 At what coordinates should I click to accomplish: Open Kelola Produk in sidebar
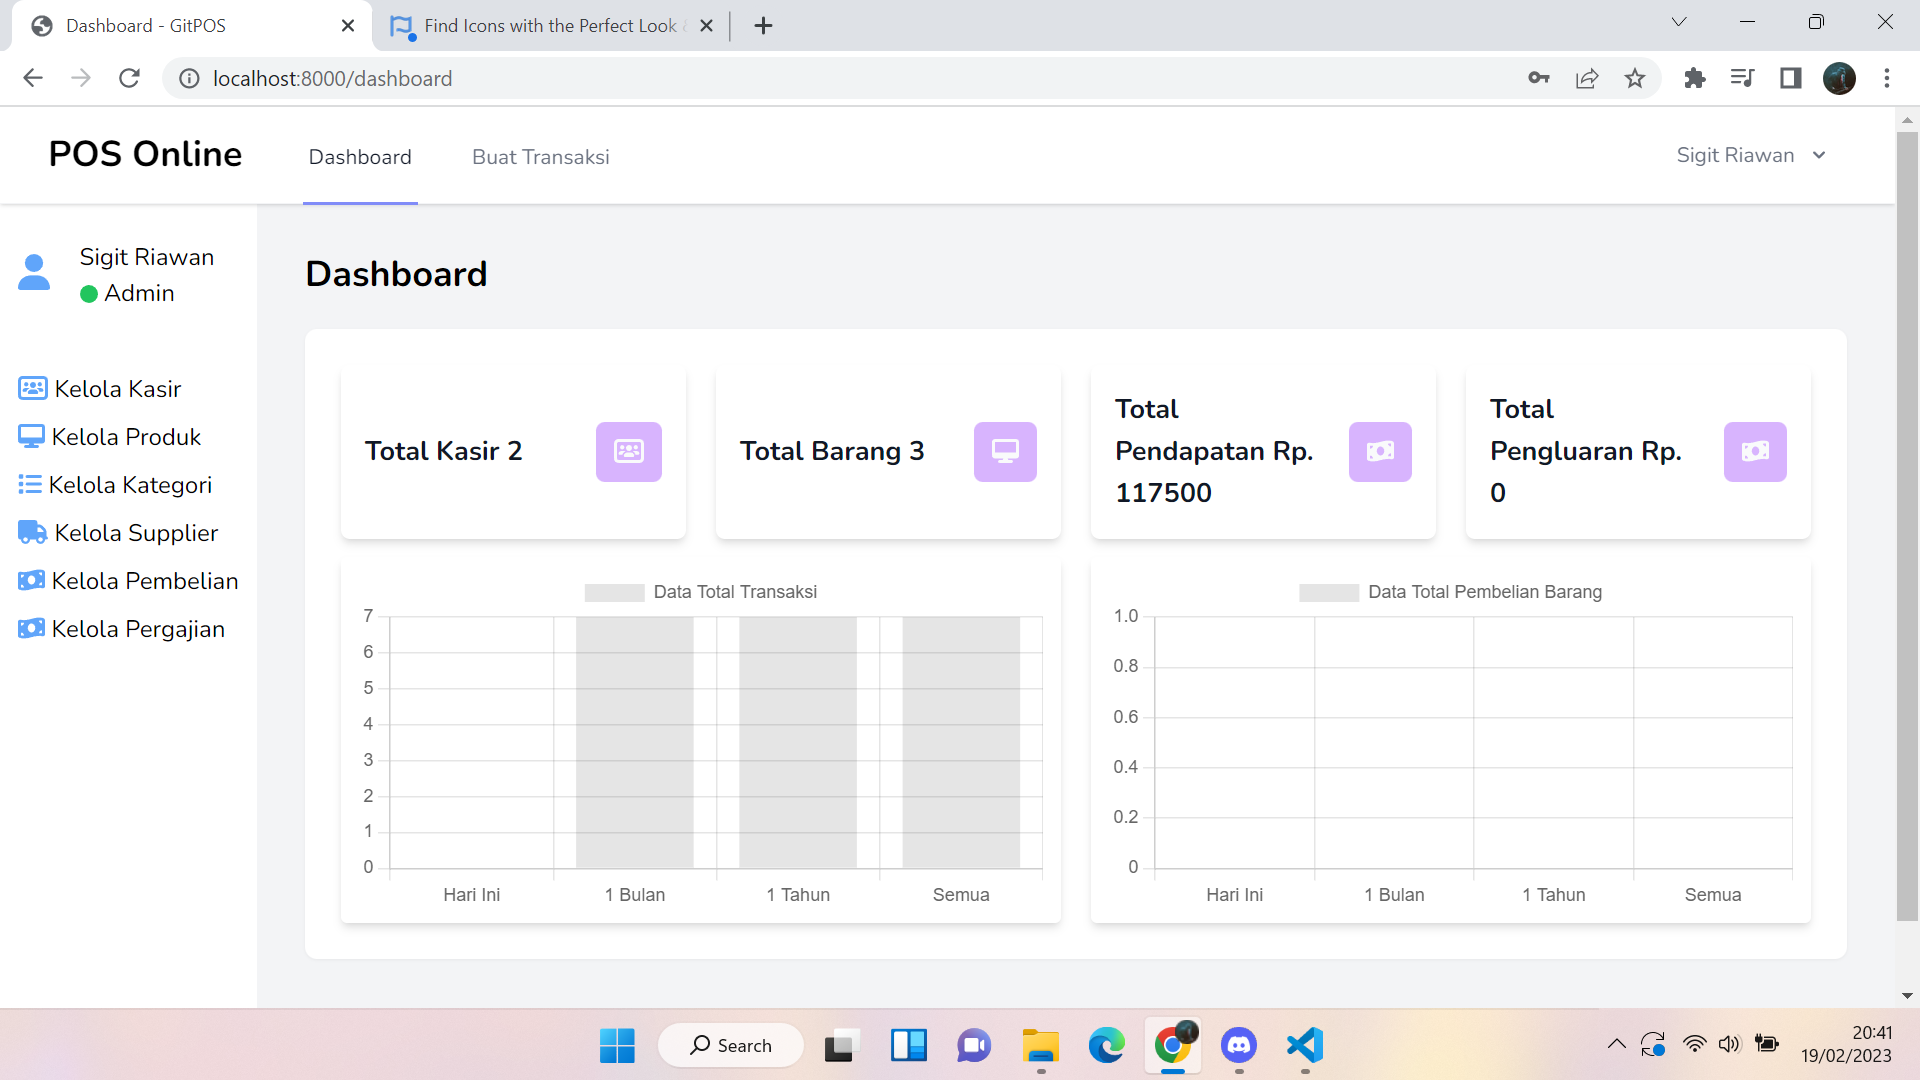tap(110, 437)
